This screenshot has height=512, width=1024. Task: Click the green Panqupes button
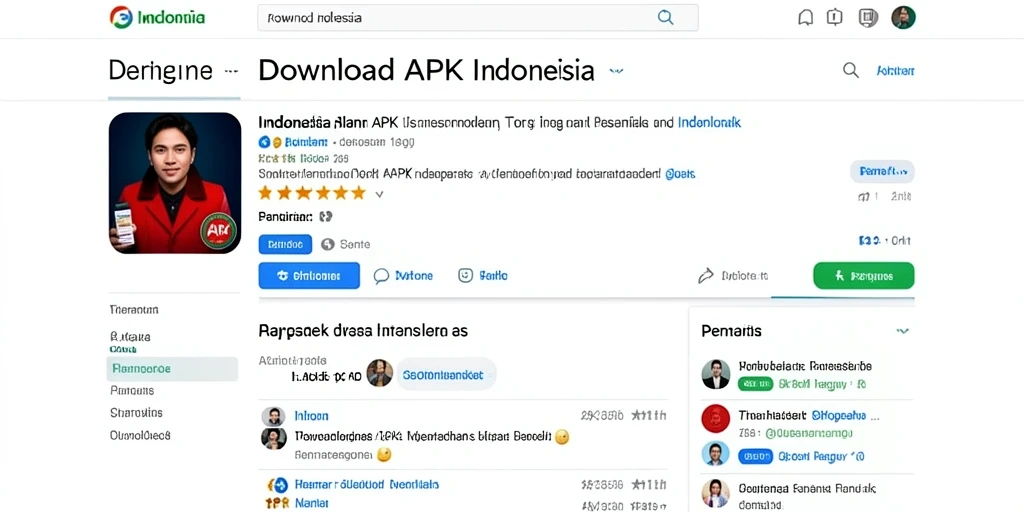tap(863, 276)
